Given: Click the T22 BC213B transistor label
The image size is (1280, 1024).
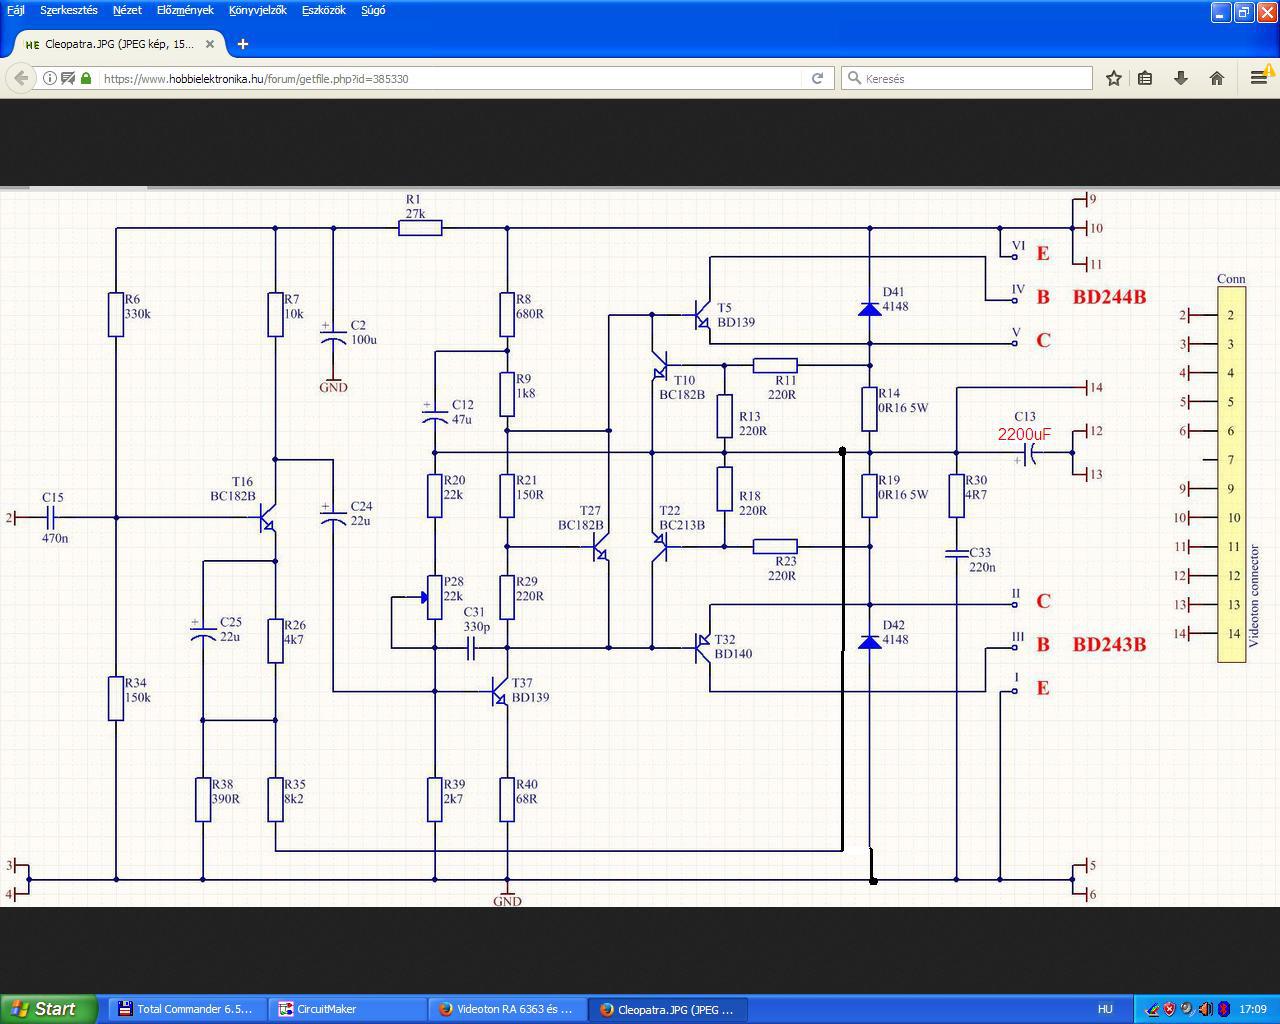Looking at the screenshot, I should [x=682, y=518].
